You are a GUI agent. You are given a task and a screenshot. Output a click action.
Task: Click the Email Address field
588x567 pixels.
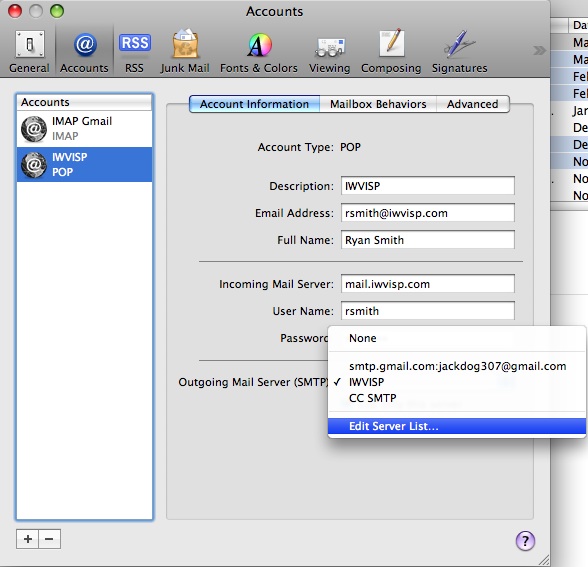coord(428,213)
